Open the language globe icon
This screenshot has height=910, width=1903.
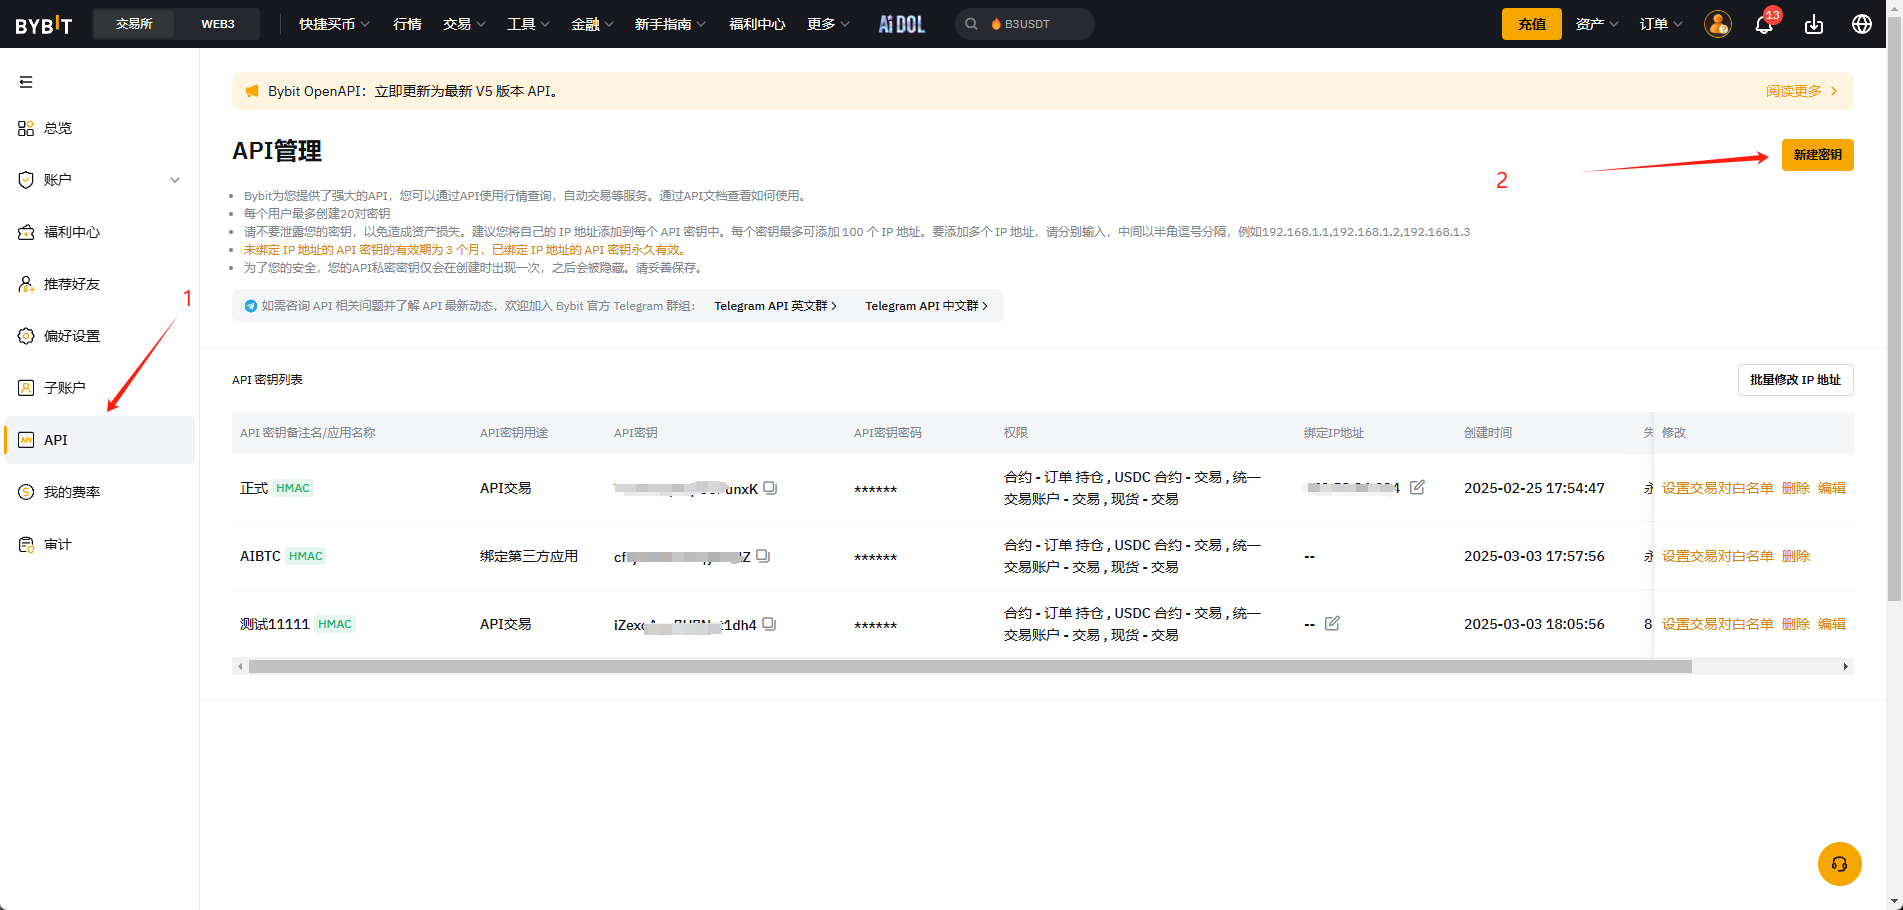pyautogui.click(x=1862, y=25)
